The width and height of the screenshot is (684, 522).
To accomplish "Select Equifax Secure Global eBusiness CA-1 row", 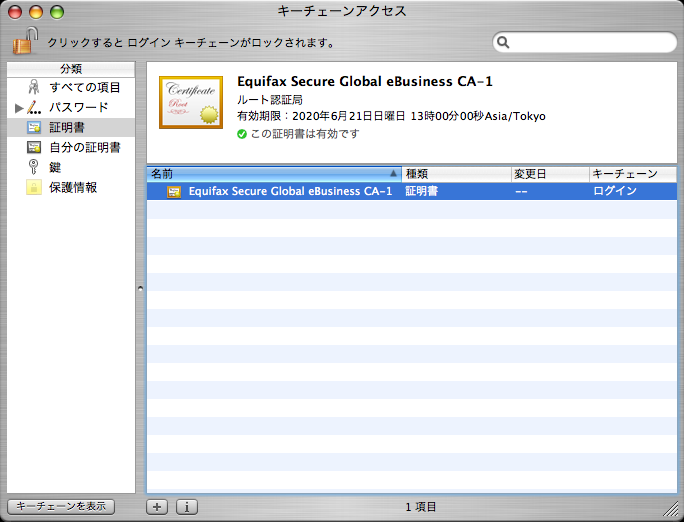I will coord(412,191).
